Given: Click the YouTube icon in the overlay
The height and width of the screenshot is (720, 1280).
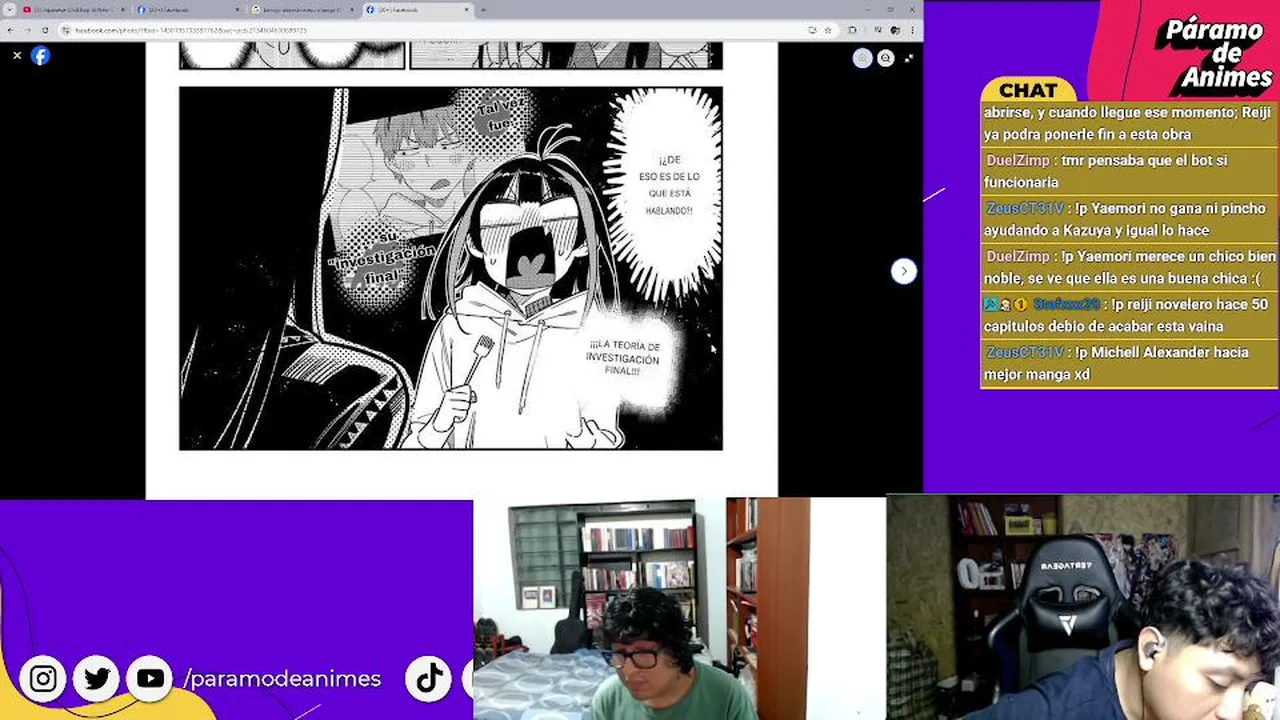Looking at the screenshot, I should point(150,679).
